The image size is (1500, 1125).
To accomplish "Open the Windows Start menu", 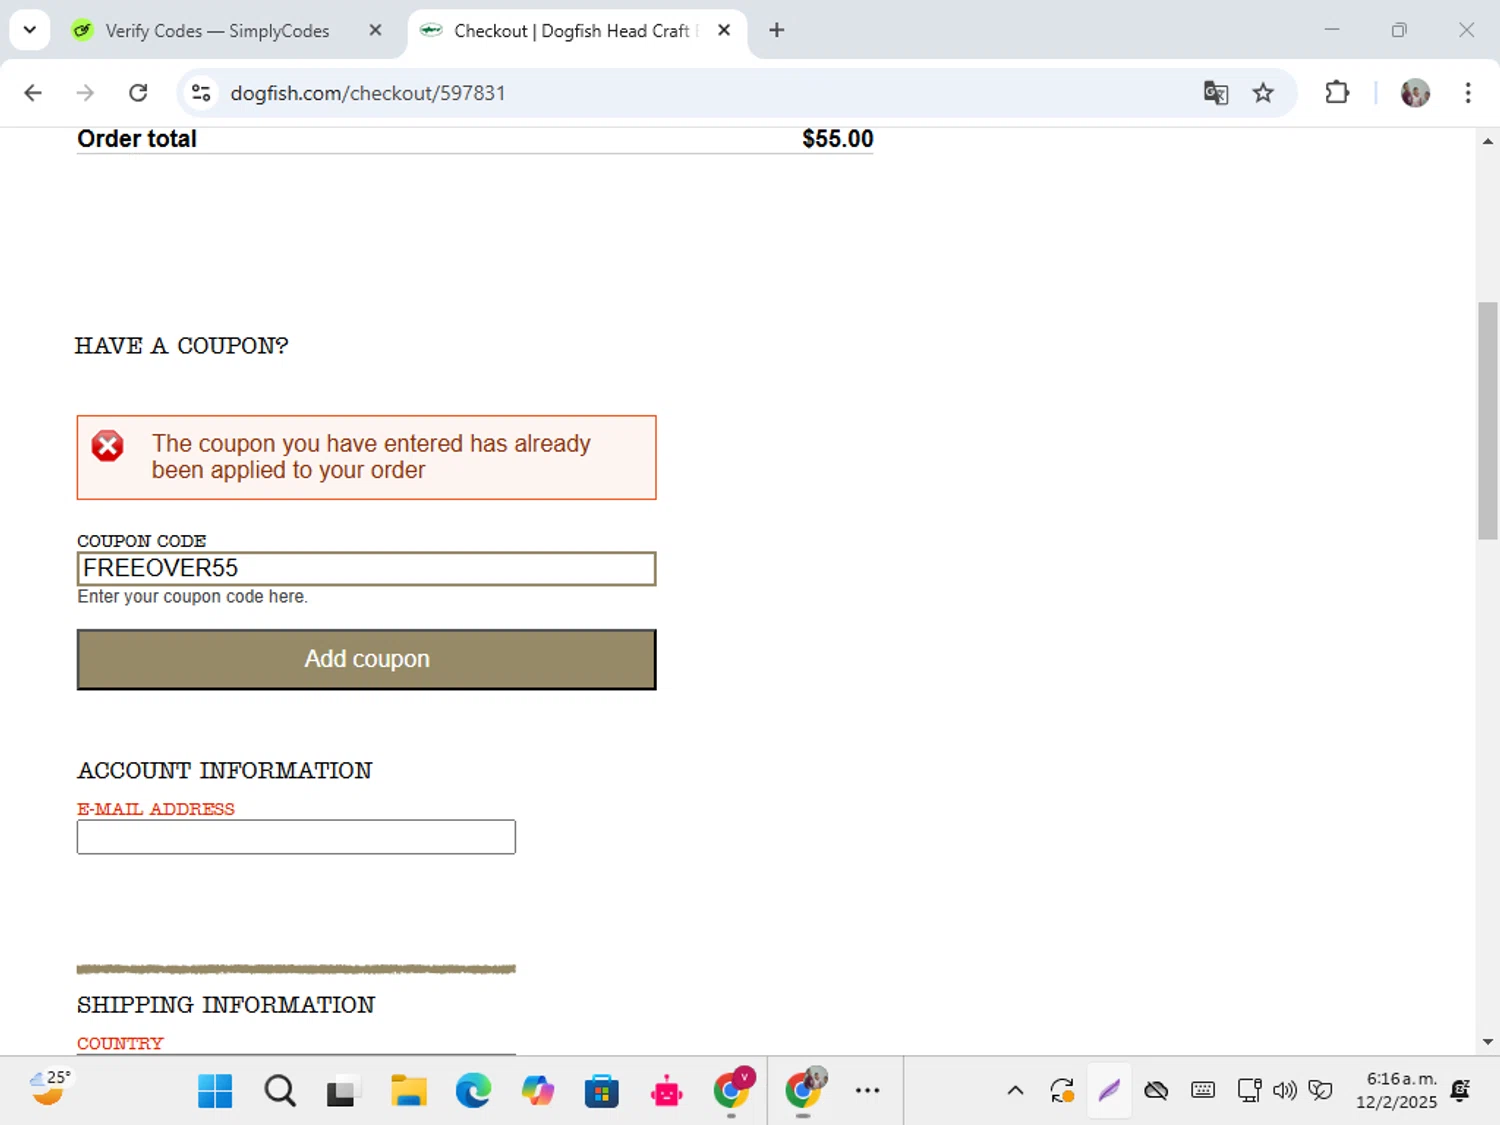I will click(x=215, y=1091).
